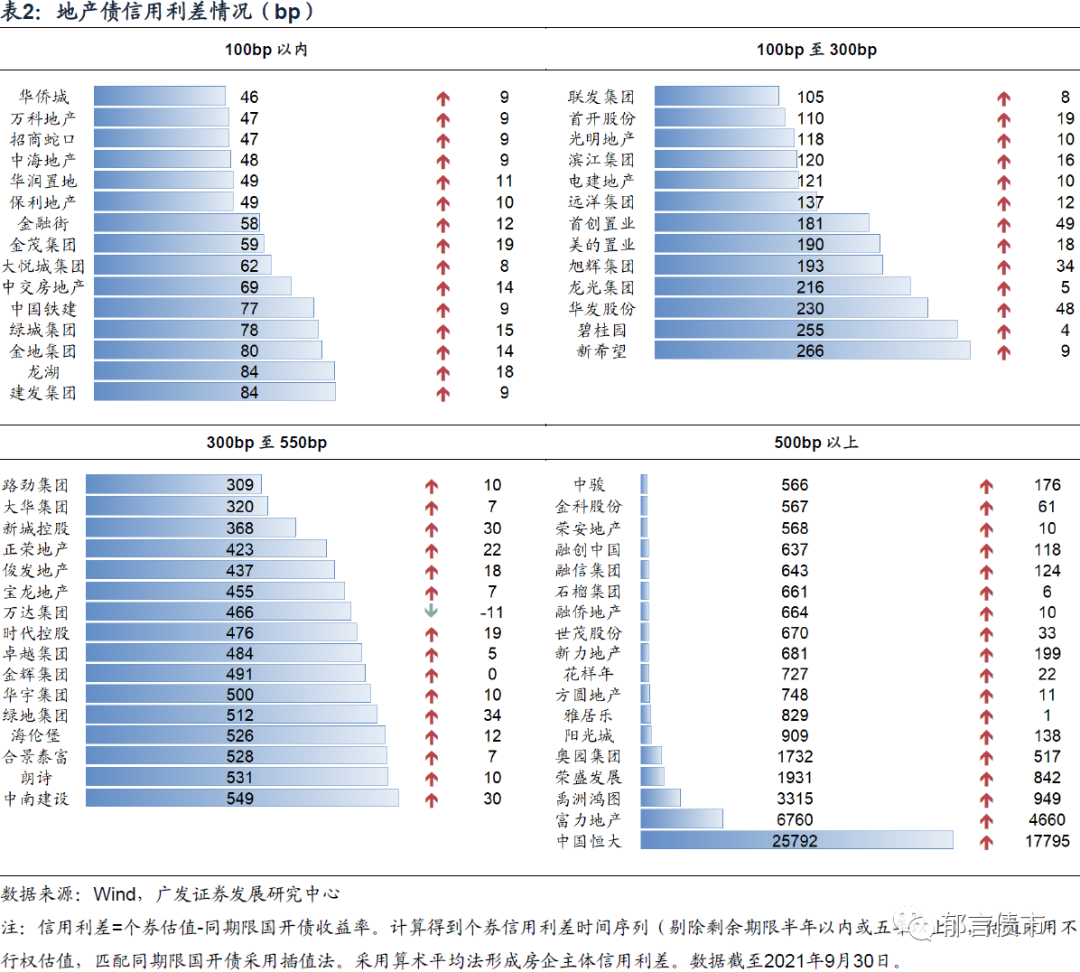Viewport: 1080px width, 972px height.
Task: Click the red up arrow for 龙湖
Action: click(x=443, y=373)
